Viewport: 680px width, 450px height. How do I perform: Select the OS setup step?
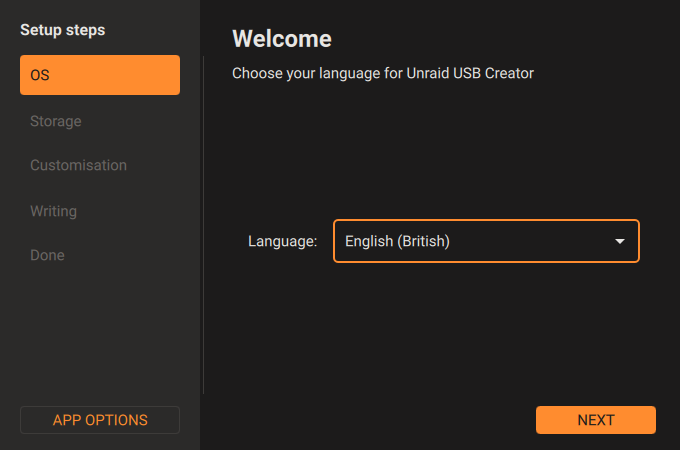(100, 75)
